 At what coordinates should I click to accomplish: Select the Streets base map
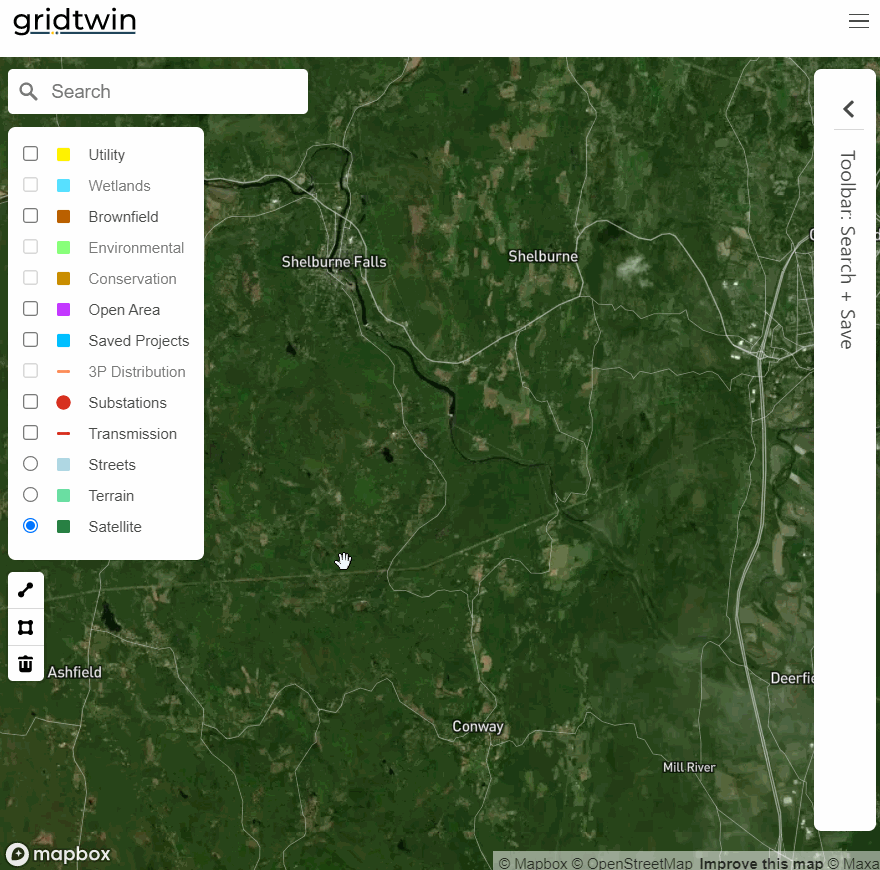[x=30, y=463]
